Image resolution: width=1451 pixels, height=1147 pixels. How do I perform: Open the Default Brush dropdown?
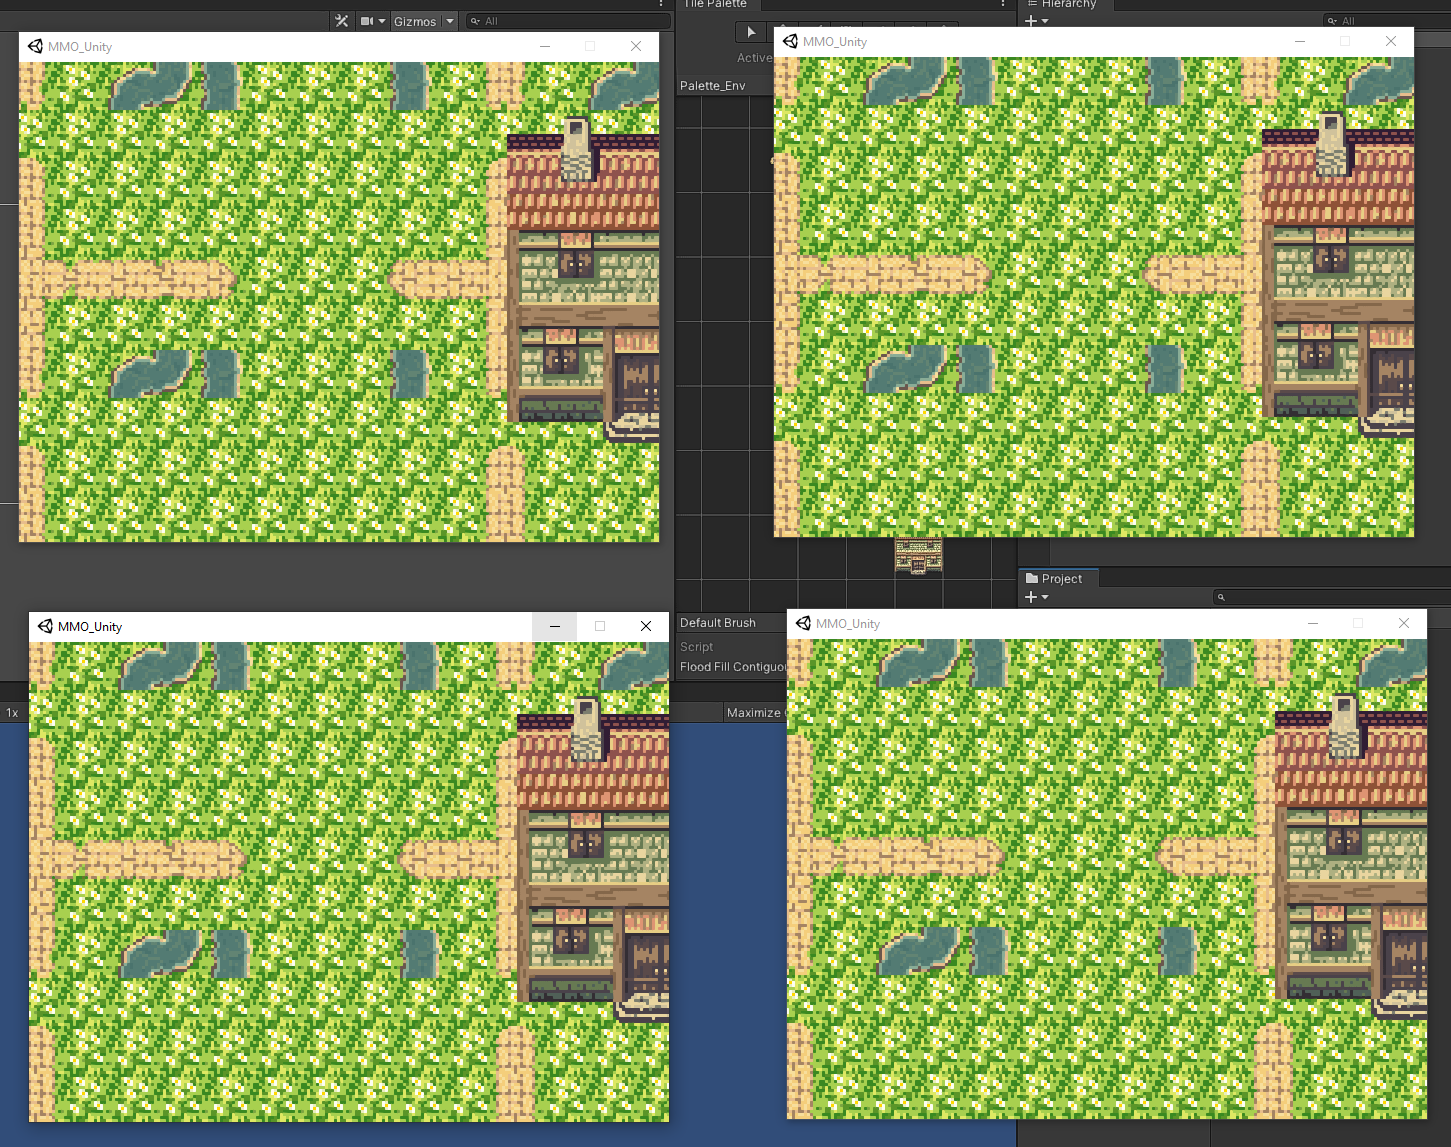click(732, 623)
